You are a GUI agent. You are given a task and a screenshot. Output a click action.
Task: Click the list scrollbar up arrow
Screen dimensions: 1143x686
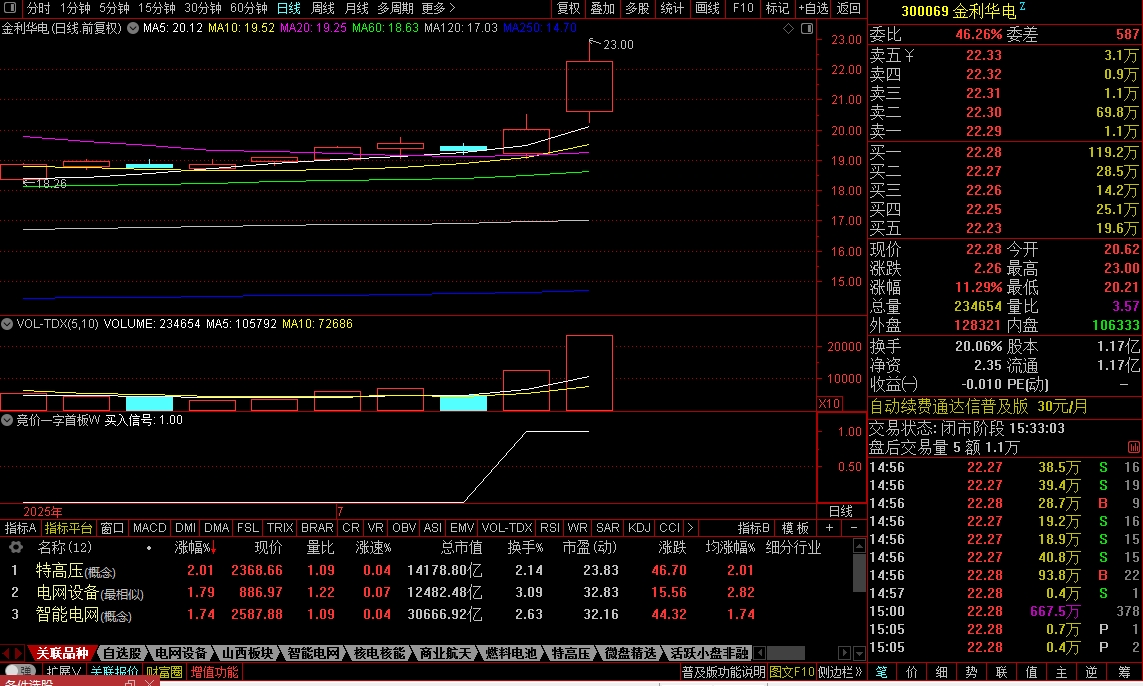[x=859, y=545]
